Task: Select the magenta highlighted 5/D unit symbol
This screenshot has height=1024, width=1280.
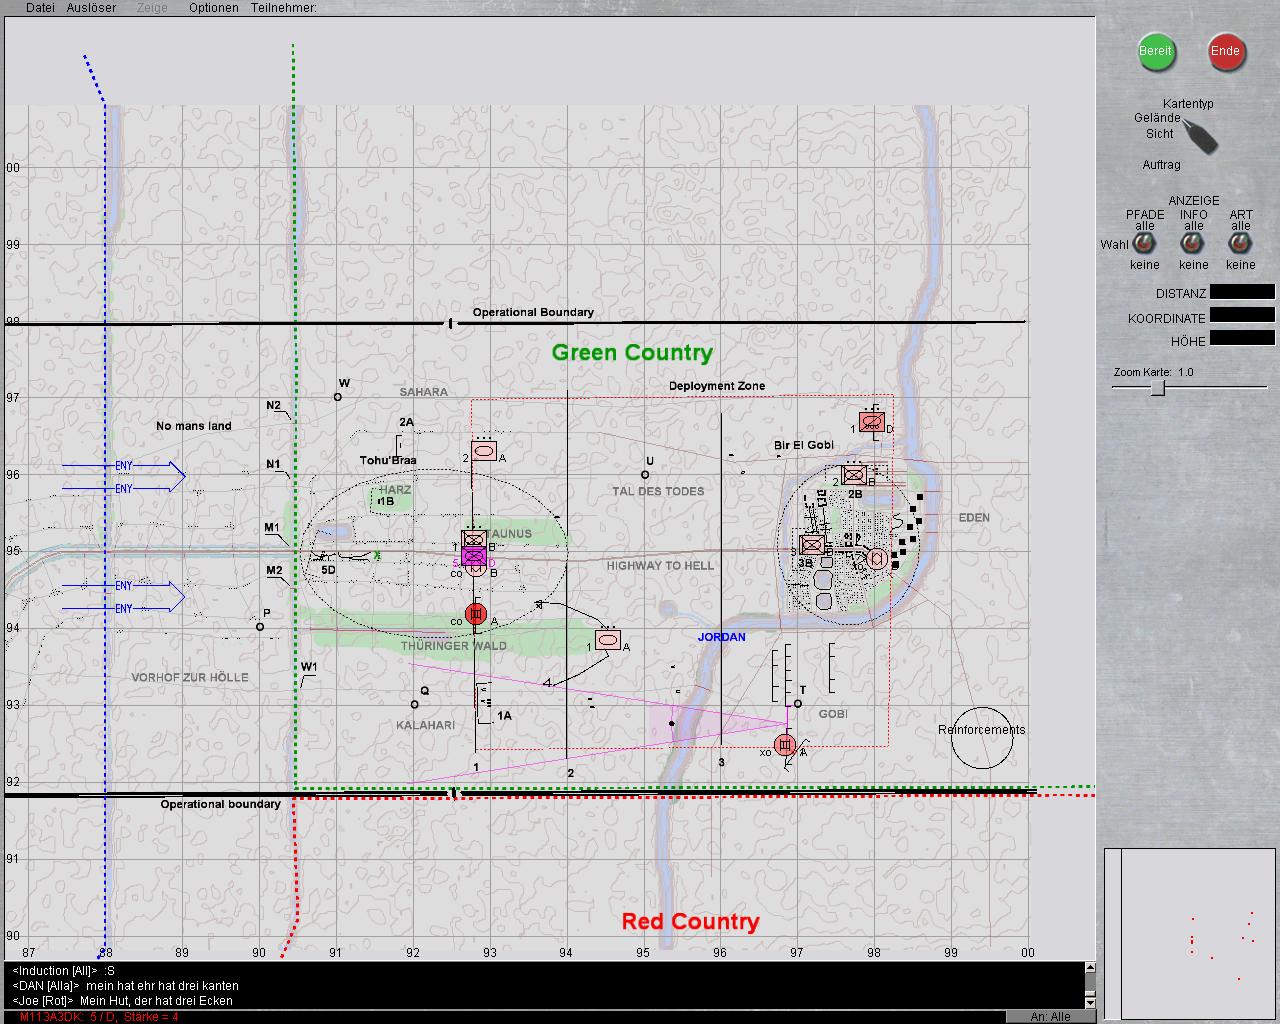Action: click(474, 555)
